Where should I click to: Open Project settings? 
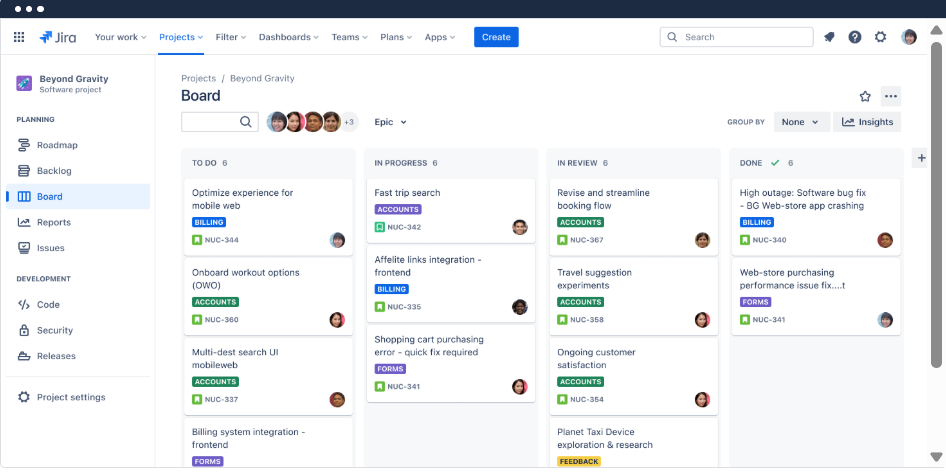click(x=78, y=397)
